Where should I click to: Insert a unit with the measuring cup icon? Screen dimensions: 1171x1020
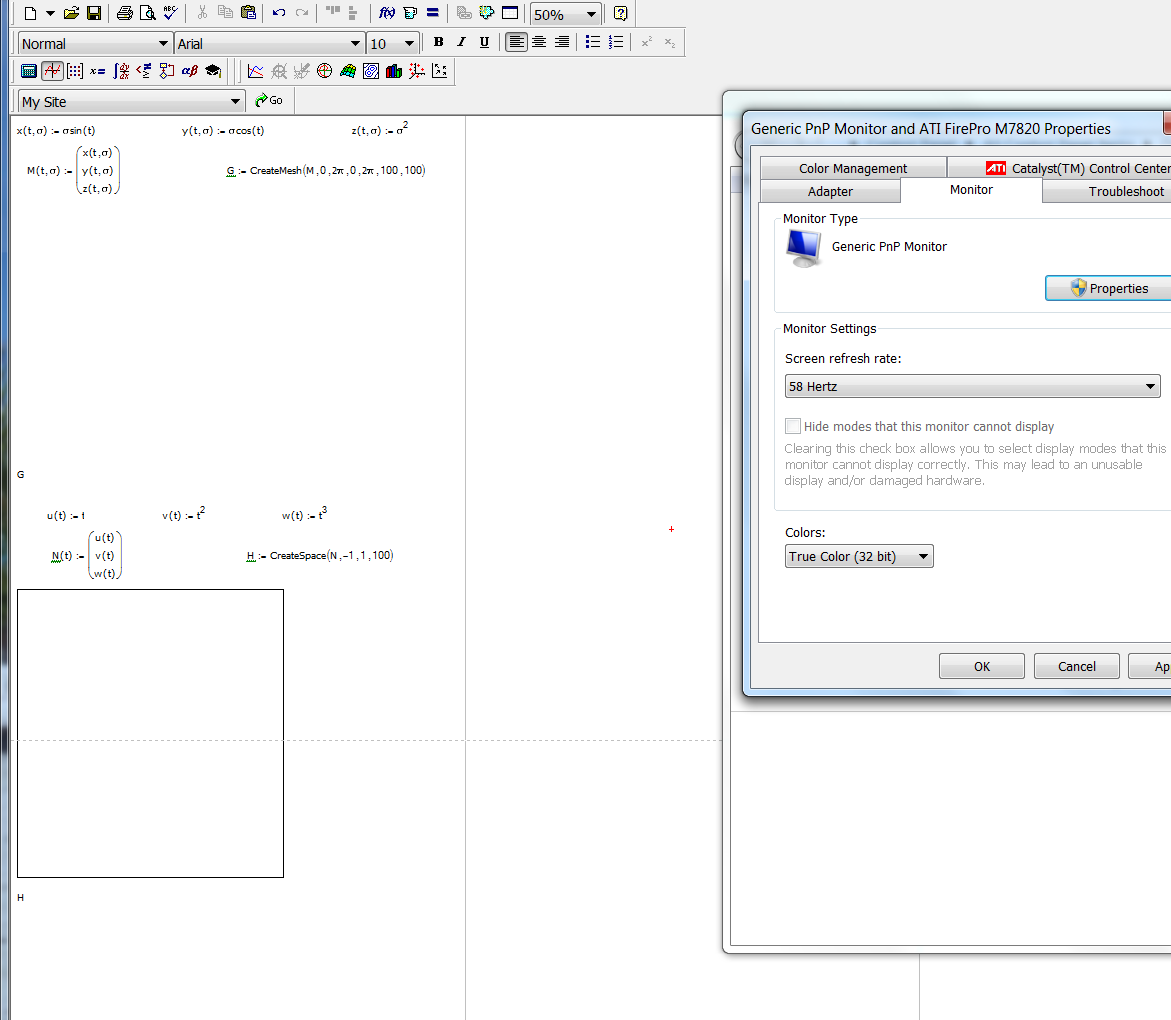410,13
